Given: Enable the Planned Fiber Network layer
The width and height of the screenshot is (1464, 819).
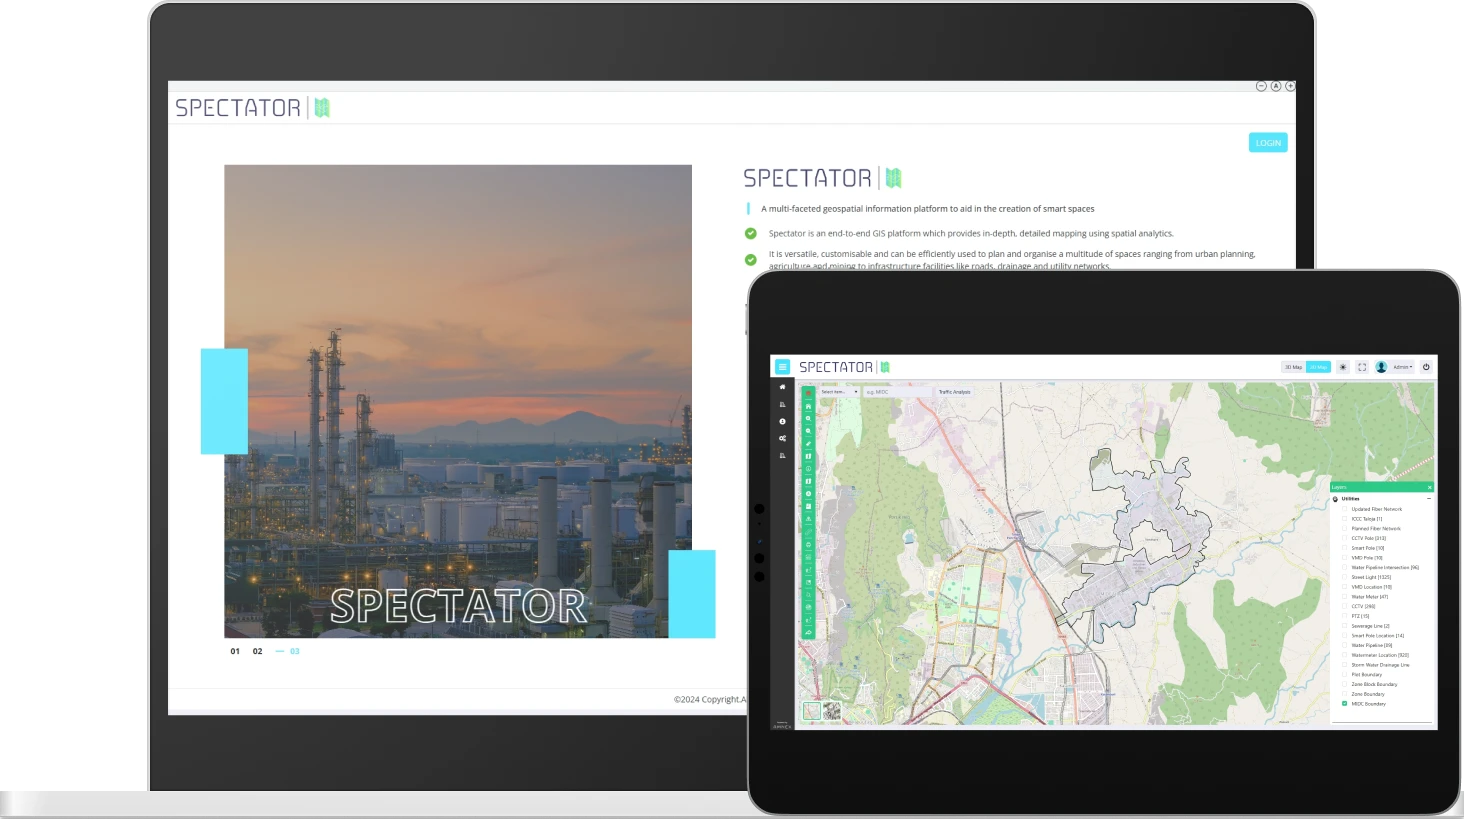Looking at the screenshot, I should (1344, 528).
